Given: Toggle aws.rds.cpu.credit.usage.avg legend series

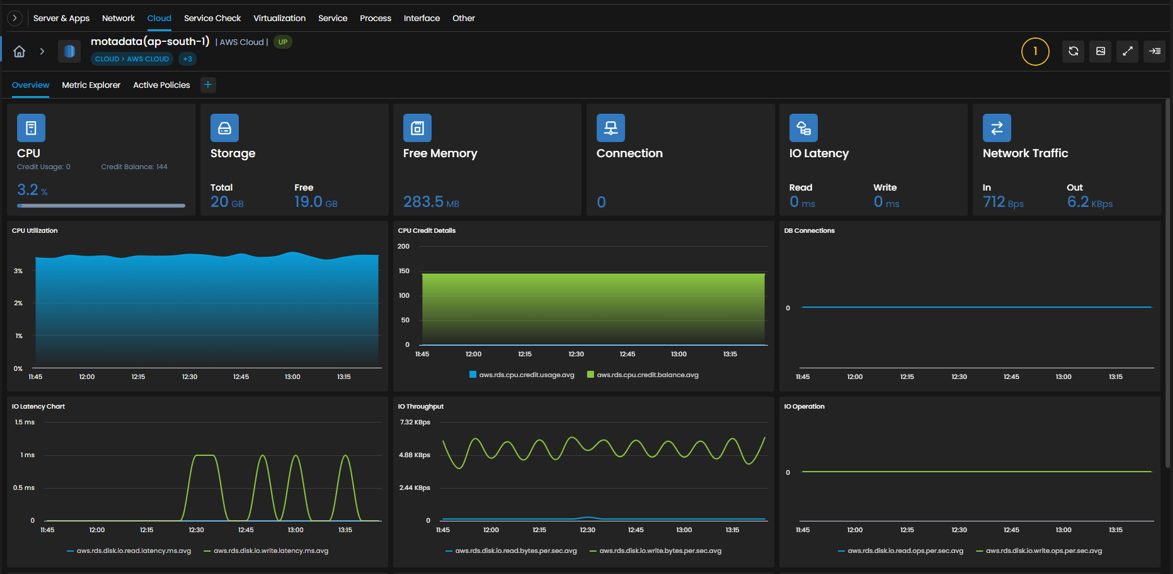Looking at the screenshot, I should tap(521, 374).
